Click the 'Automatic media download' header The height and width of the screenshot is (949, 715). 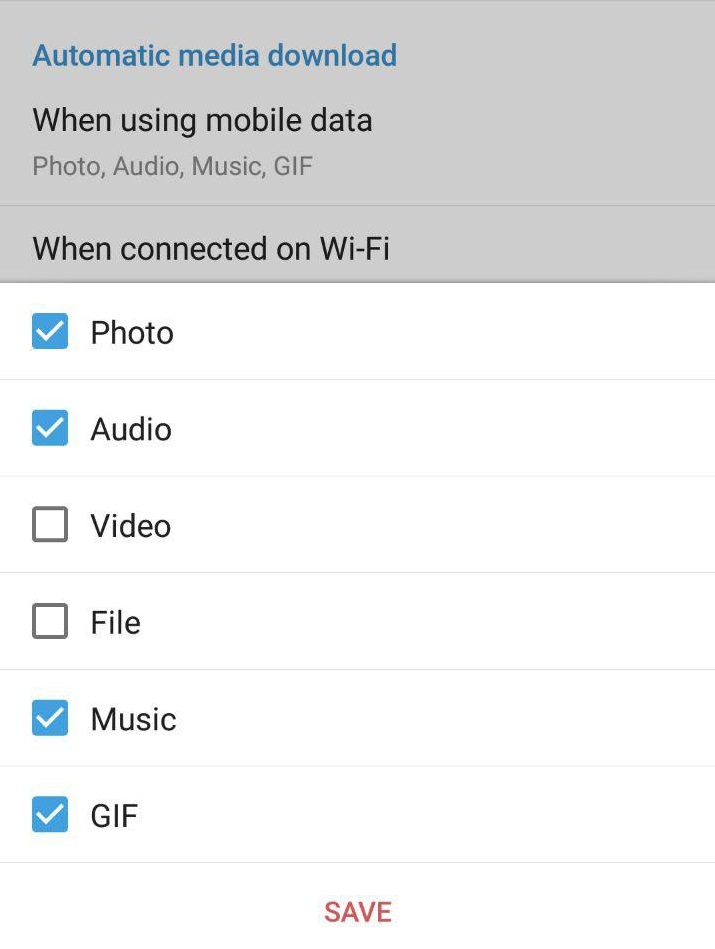click(x=214, y=55)
